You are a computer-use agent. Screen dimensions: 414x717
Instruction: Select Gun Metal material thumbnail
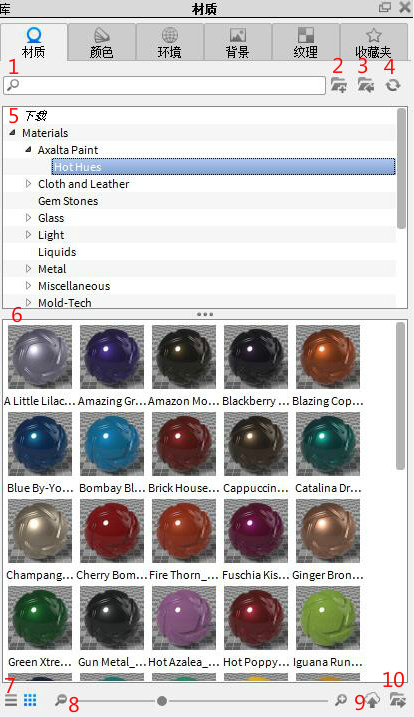112,618
